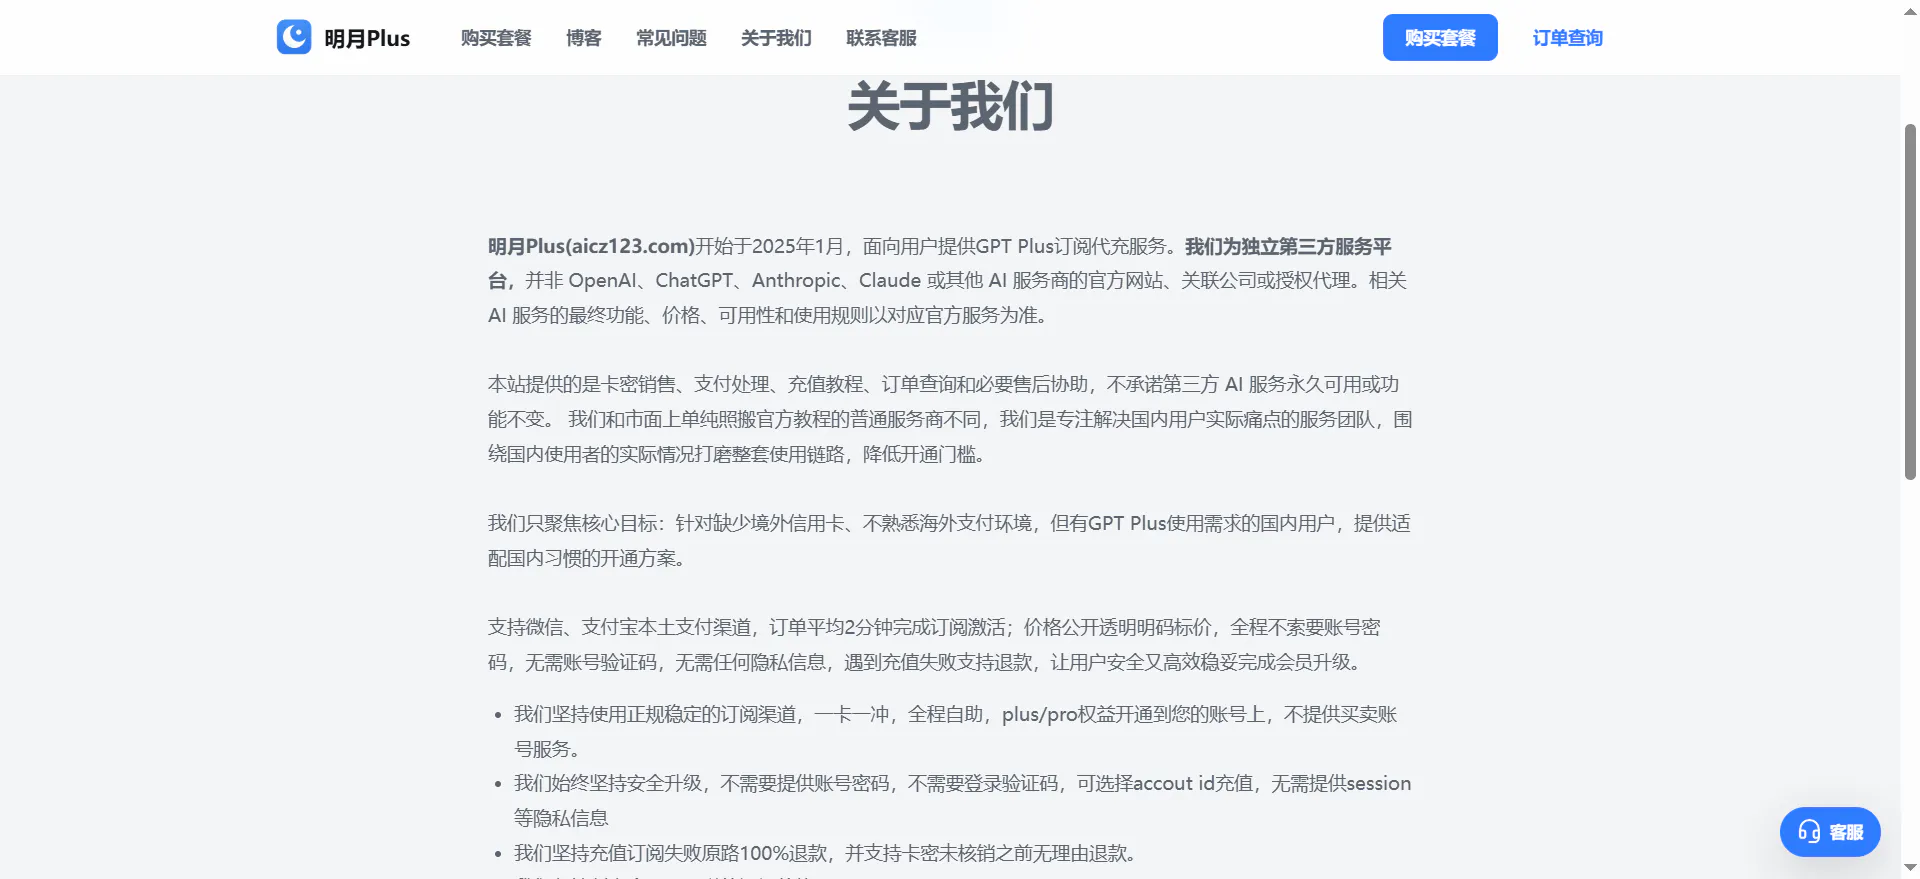The image size is (1920, 879).
Task: Click the 明月Plus moon logo icon
Action: [x=294, y=37]
